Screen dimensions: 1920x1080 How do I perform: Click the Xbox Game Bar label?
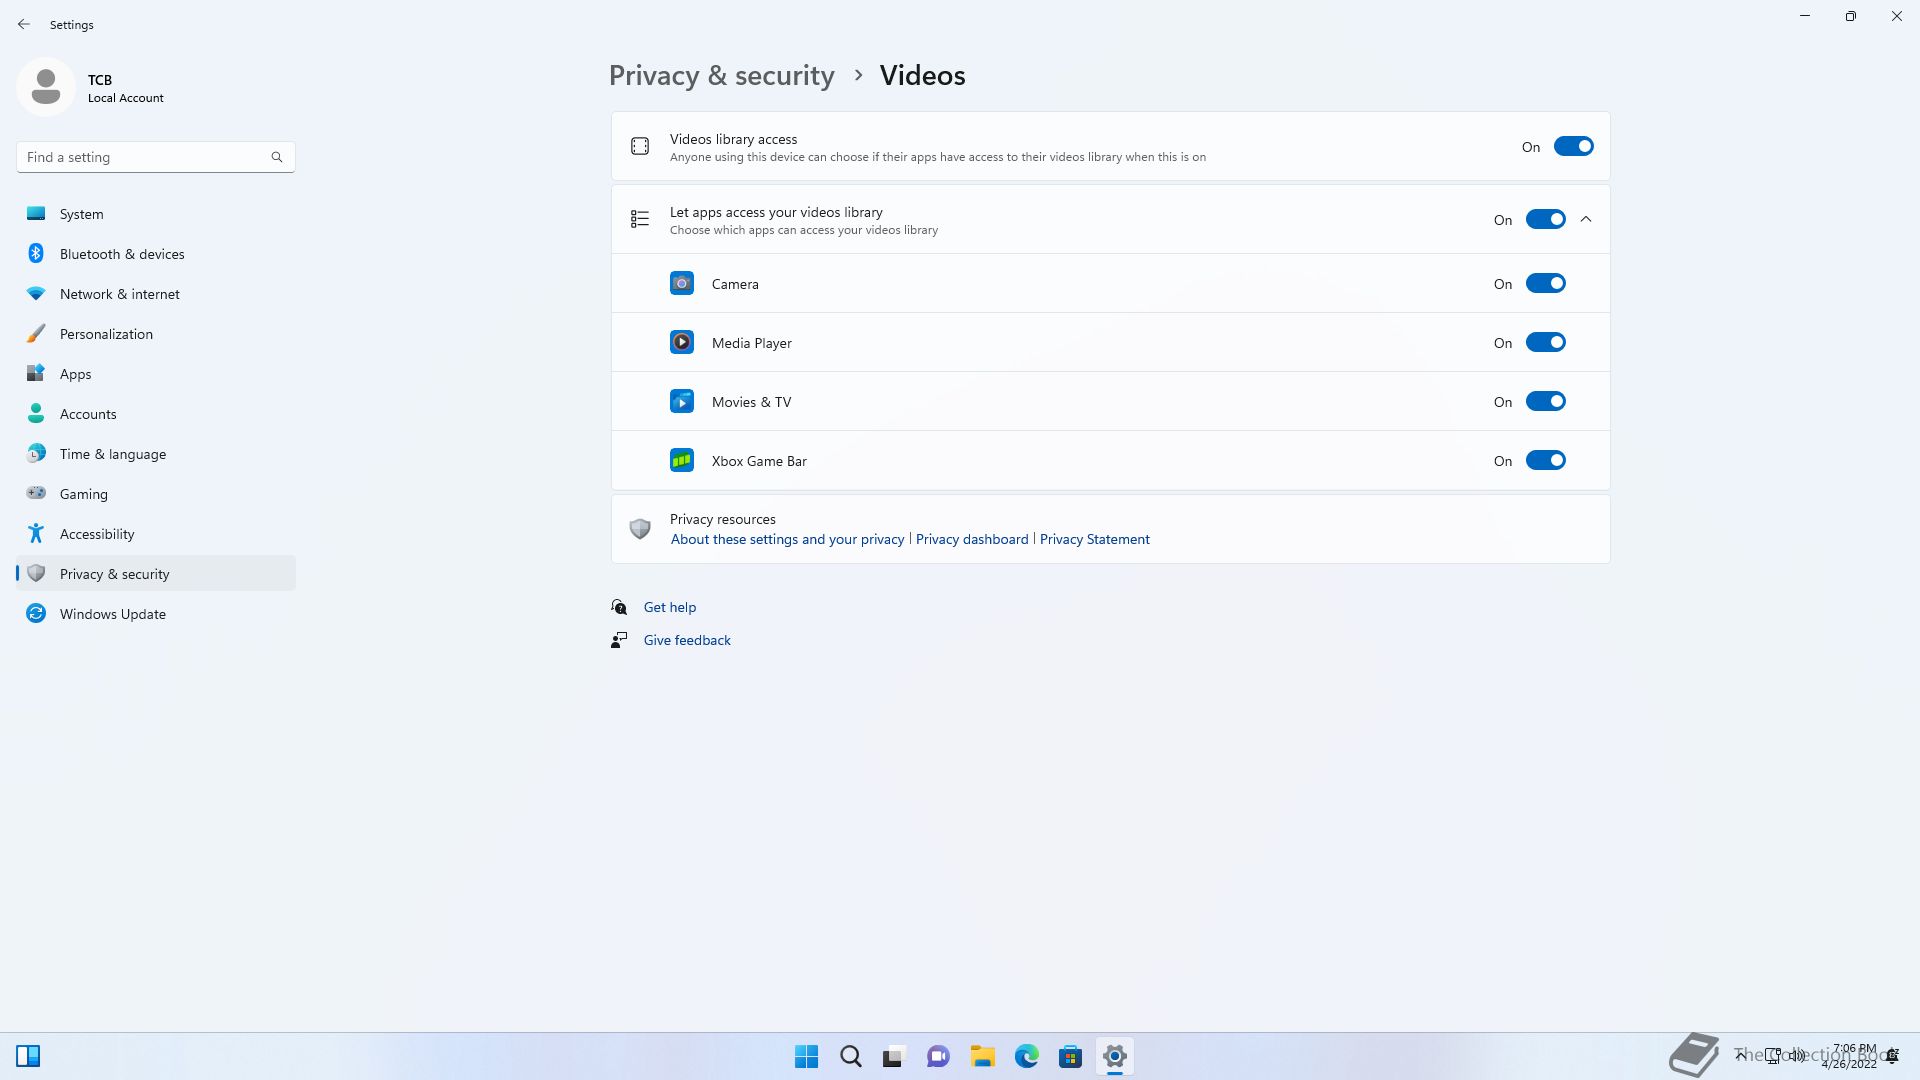pos(759,461)
